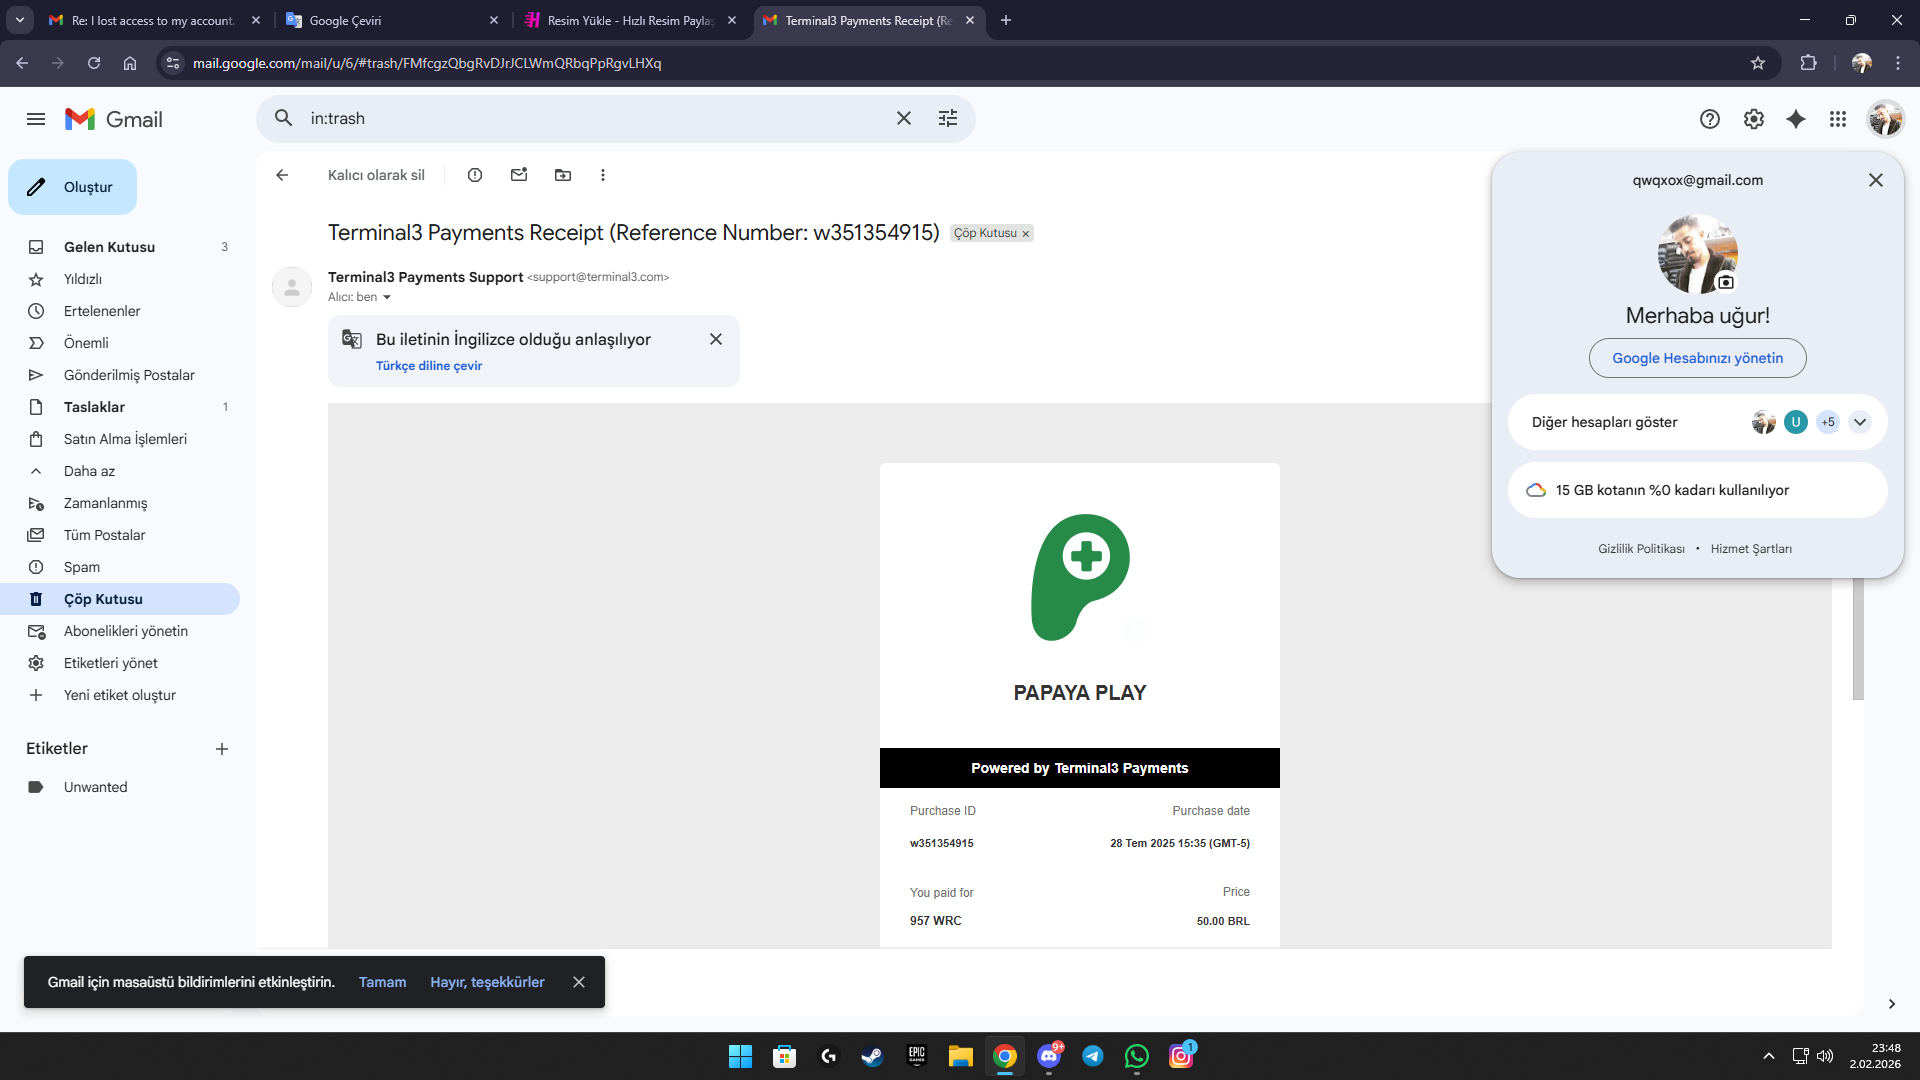Open Gmail support help icon
This screenshot has width=1920, height=1080.
pyautogui.click(x=1710, y=119)
